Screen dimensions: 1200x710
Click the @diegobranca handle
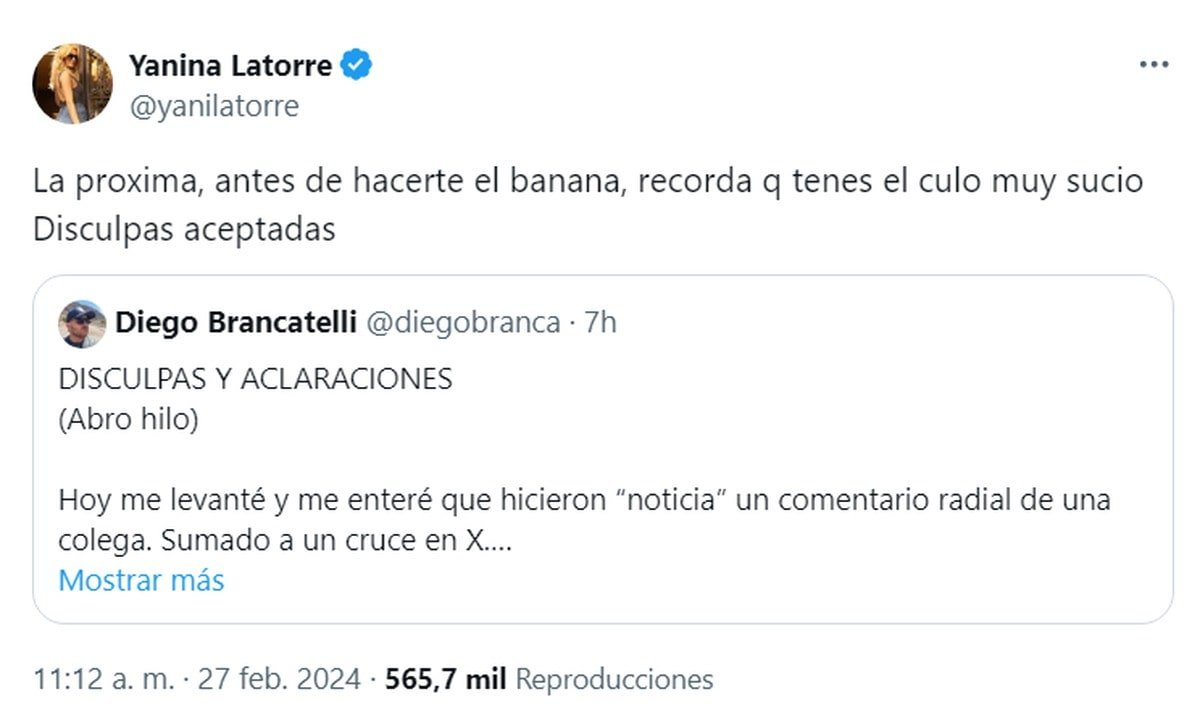click(463, 323)
